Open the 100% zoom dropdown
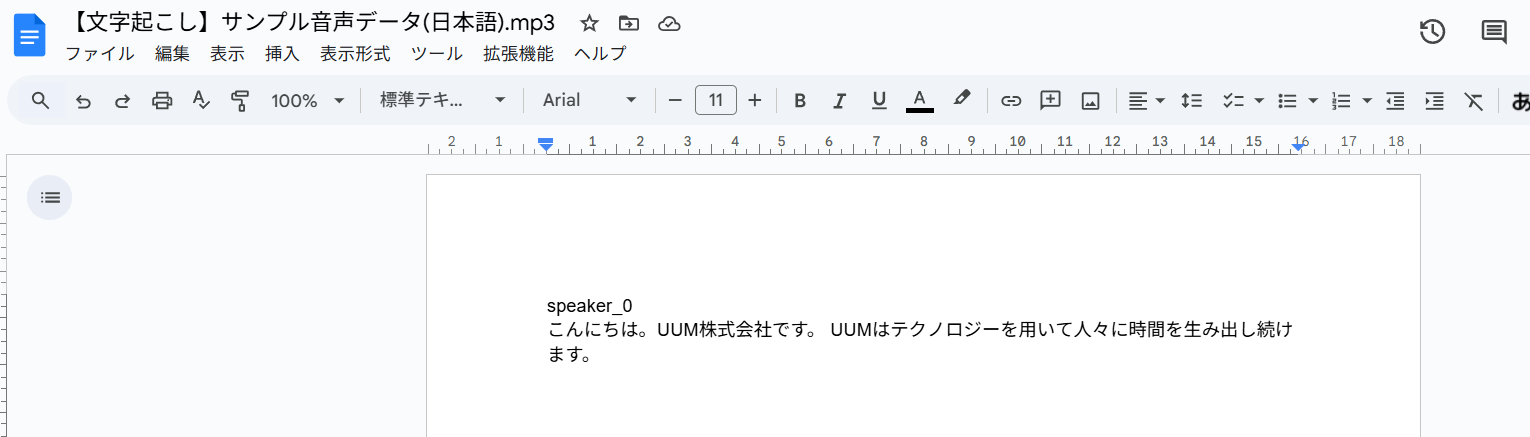The image size is (1530, 437). 308,100
